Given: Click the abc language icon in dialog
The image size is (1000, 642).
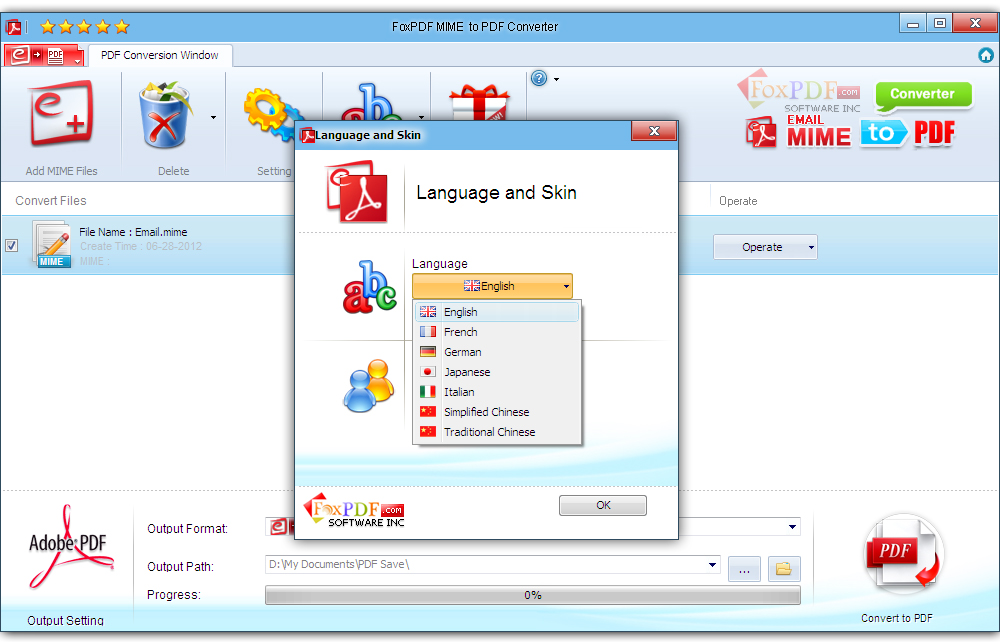Looking at the screenshot, I should pos(369,287).
